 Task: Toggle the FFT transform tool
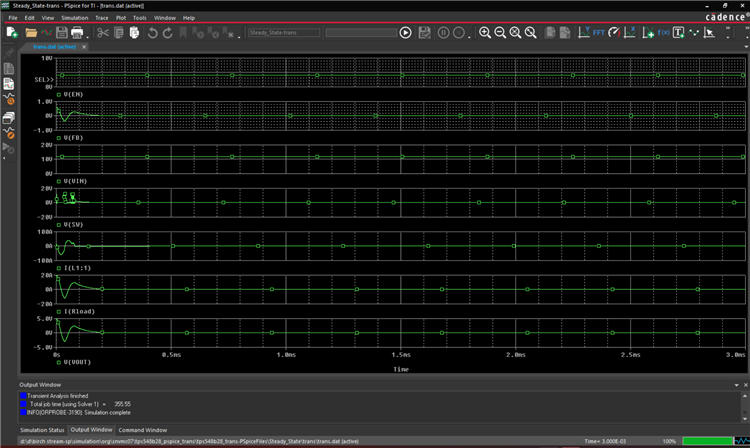pyautogui.click(x=599, y=33)
